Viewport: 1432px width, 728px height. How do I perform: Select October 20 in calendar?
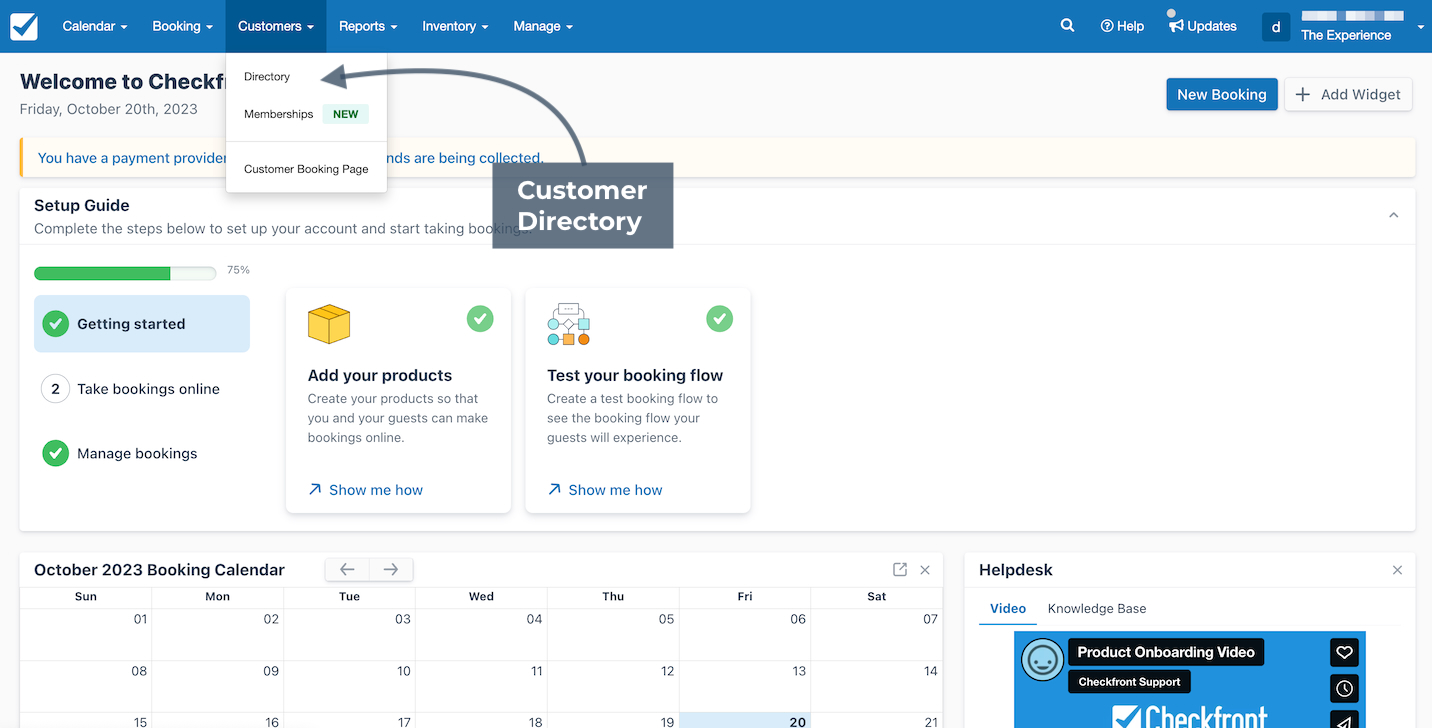click(x=745, y=720)
